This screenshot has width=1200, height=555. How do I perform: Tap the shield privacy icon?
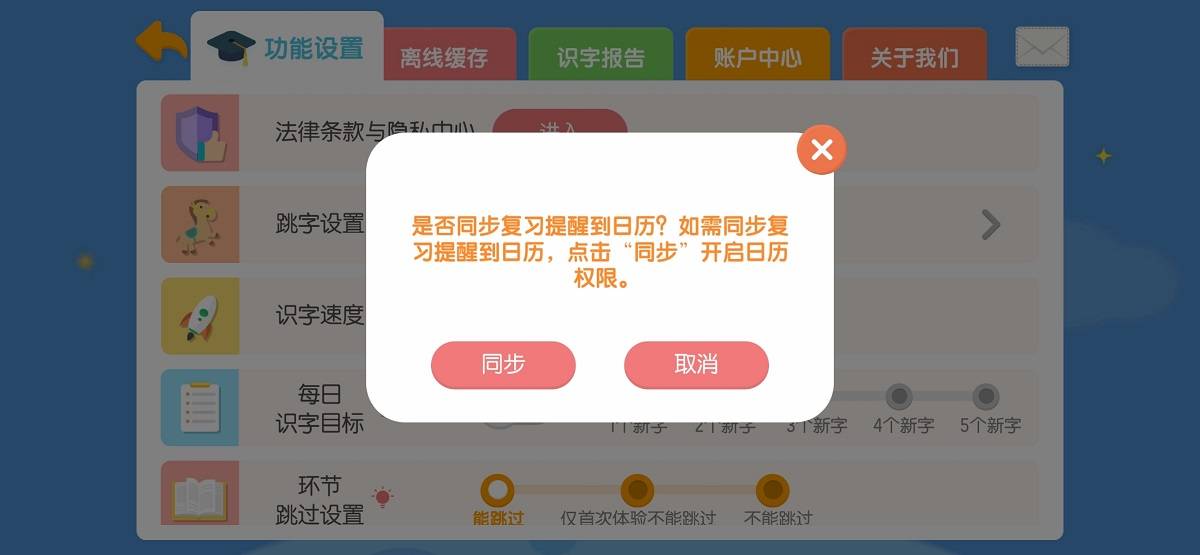(x=200, y=133)
